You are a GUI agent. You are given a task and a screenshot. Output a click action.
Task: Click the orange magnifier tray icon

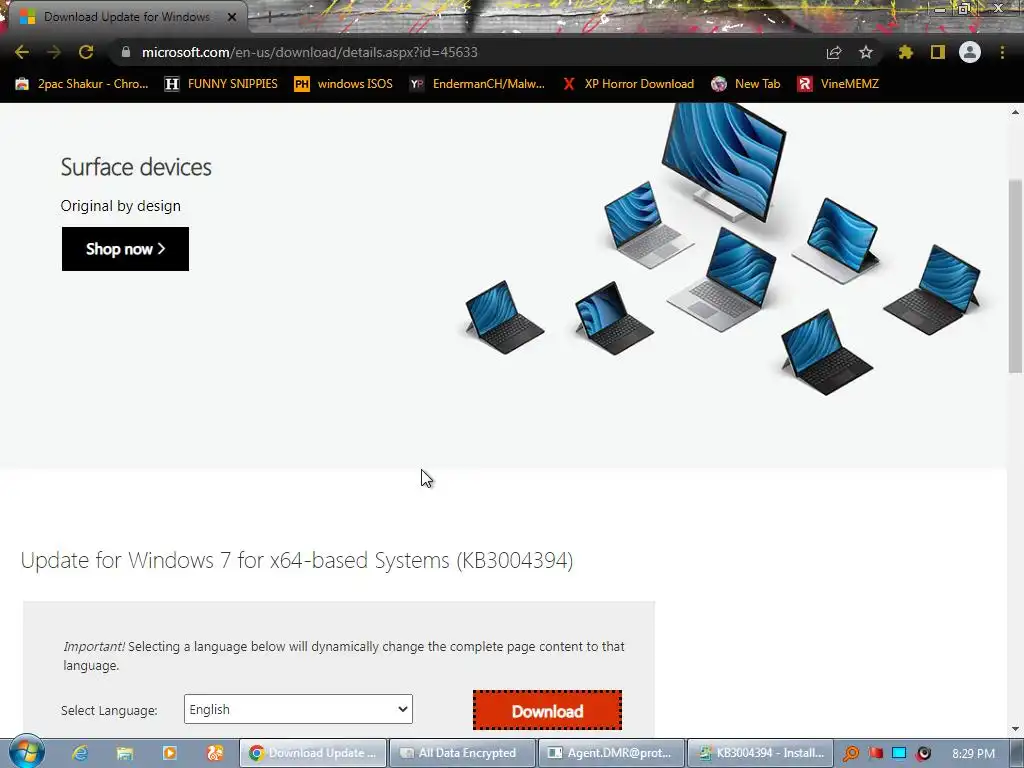click(x=851, y=753)
